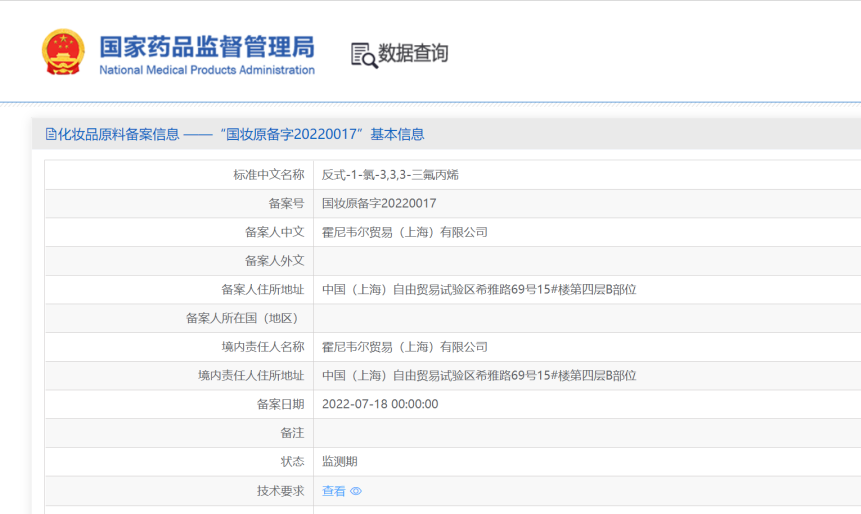Open the 数据查询 search icon
Viewport: 861px width, 514px height.
364,55
